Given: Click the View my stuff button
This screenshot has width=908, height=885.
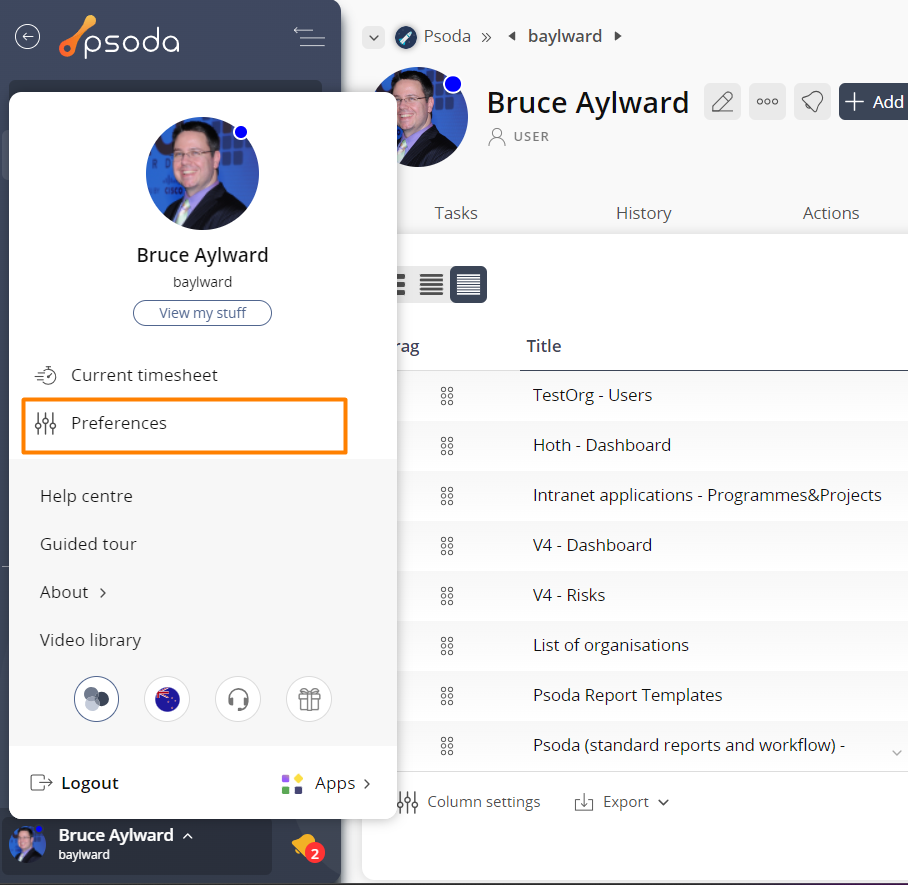Looking at the screenshot, I should 203,313.
